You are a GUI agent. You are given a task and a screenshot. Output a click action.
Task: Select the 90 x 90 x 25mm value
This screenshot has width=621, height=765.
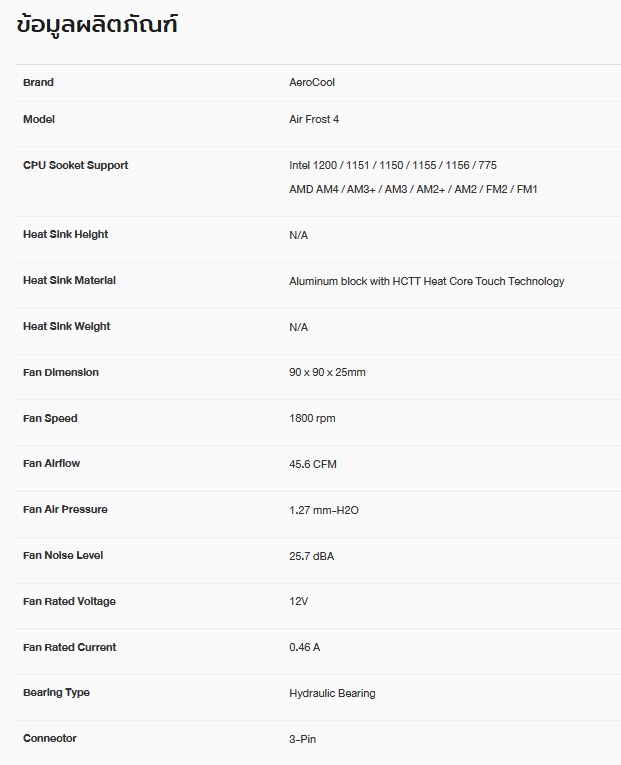tap(327, 373)
